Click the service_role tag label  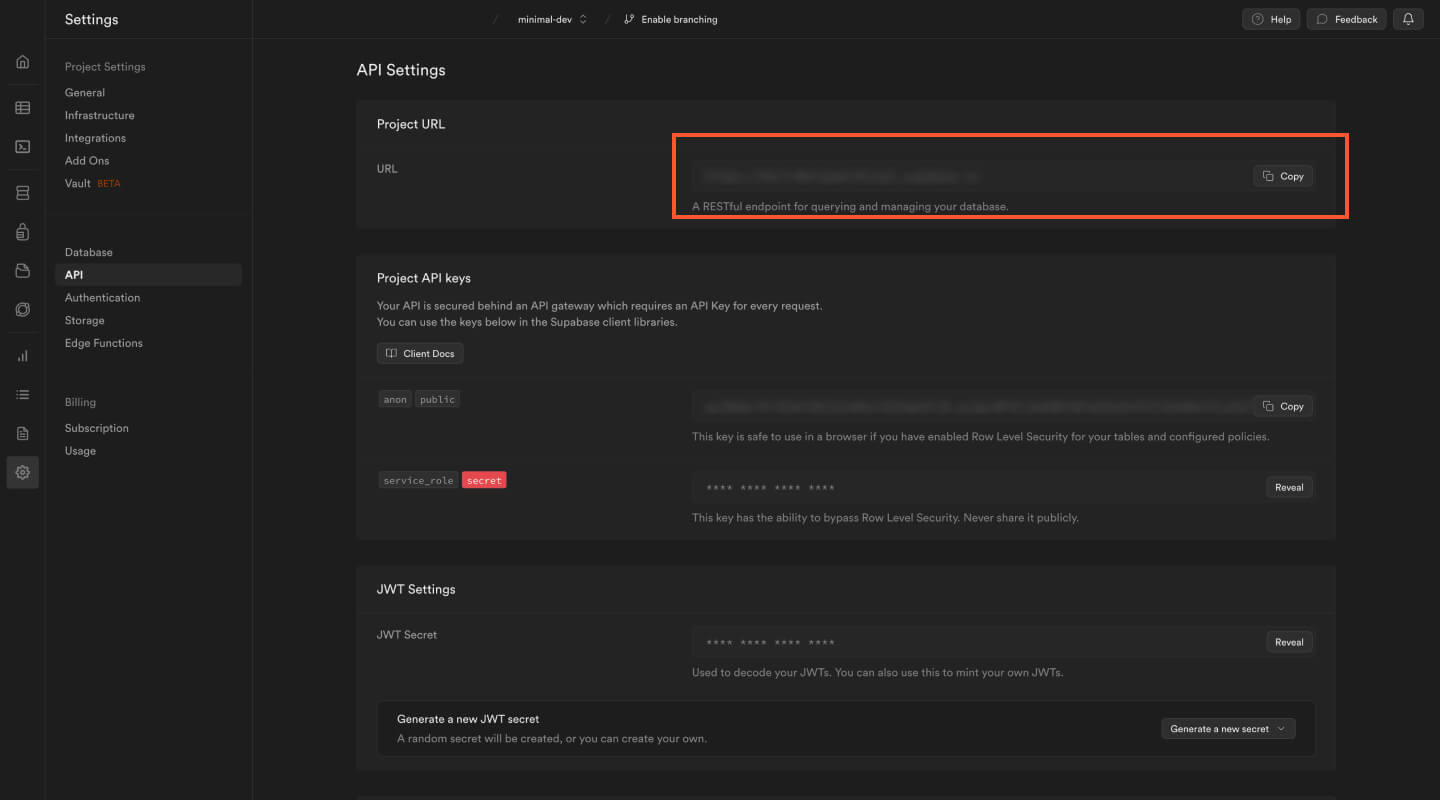coord(418,480)
